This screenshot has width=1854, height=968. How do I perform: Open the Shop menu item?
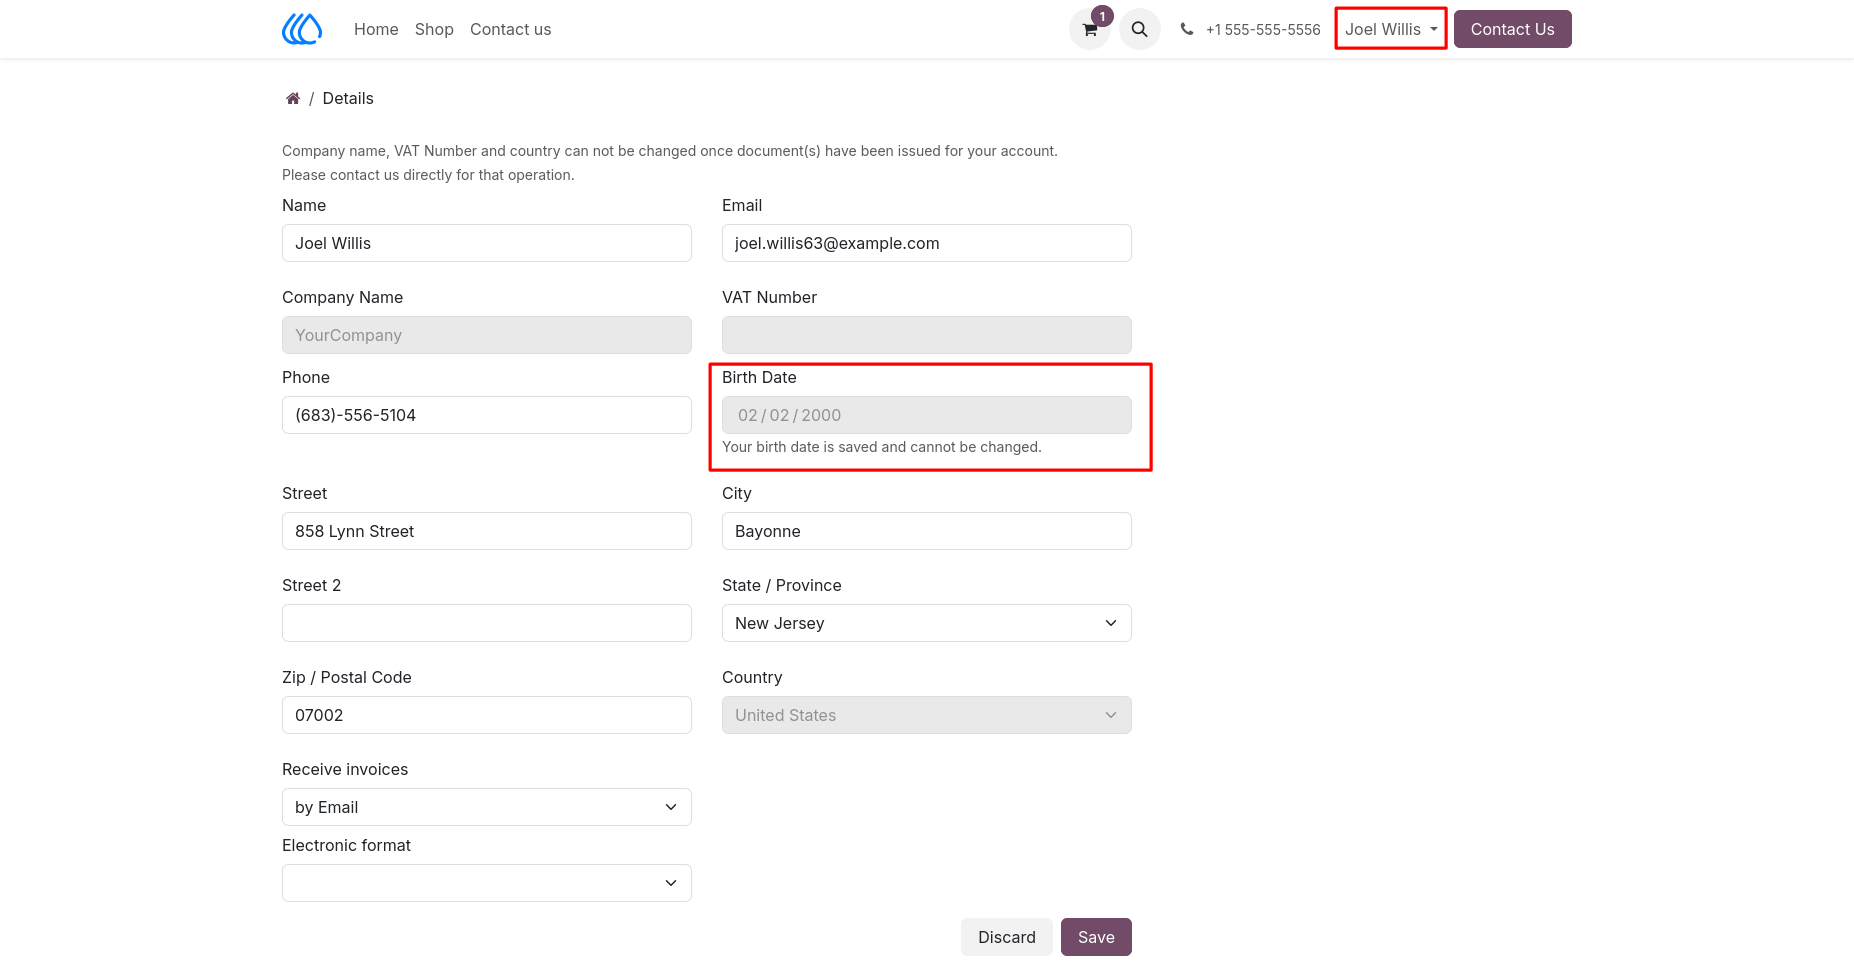tap(434, 29)
